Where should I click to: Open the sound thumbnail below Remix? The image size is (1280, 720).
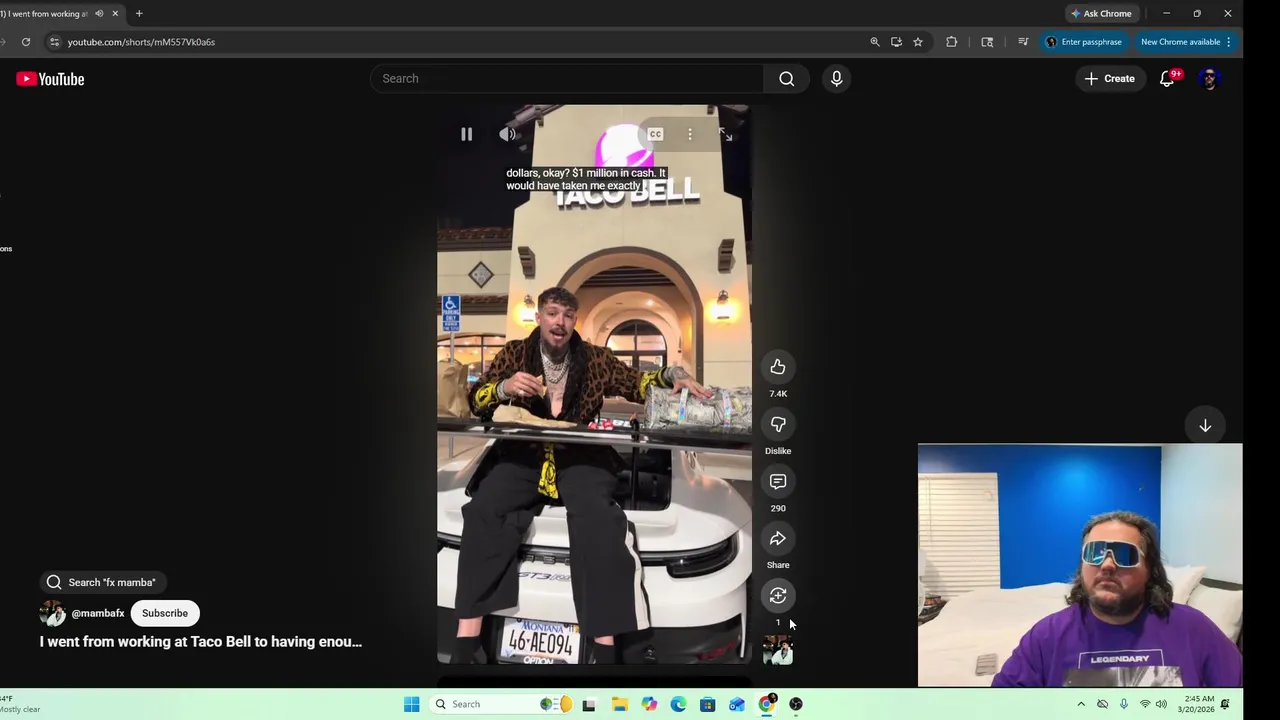(778, 651)
